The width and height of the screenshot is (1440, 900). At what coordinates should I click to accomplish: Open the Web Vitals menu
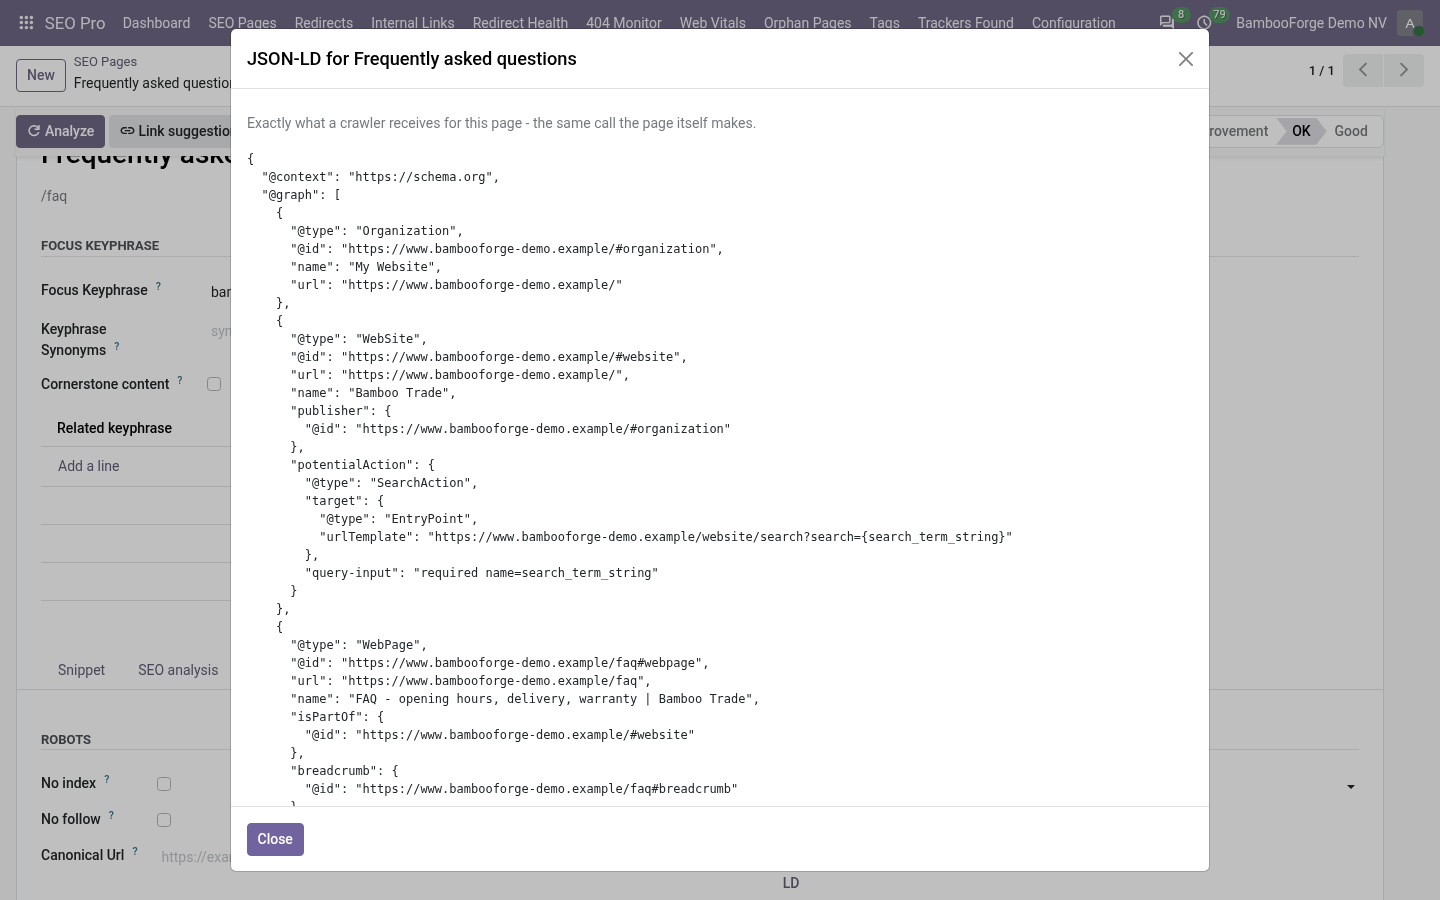tap(713, 23)
